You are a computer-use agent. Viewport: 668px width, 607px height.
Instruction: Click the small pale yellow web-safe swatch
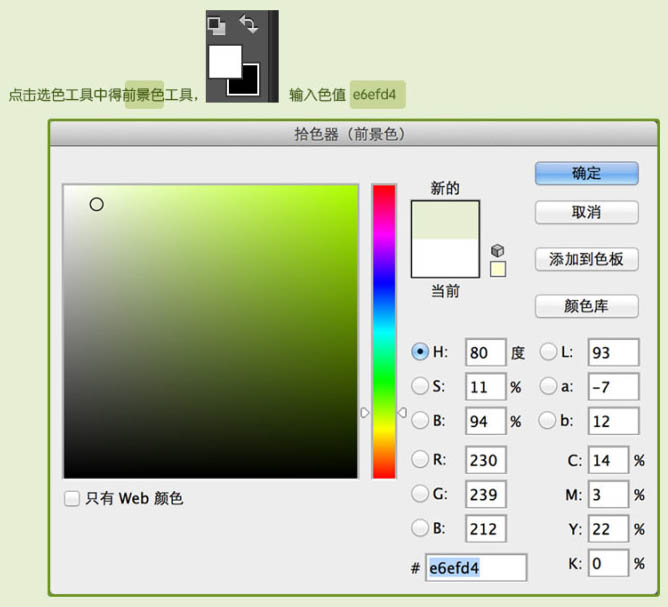pyautogui.click(x=498, y=269)
